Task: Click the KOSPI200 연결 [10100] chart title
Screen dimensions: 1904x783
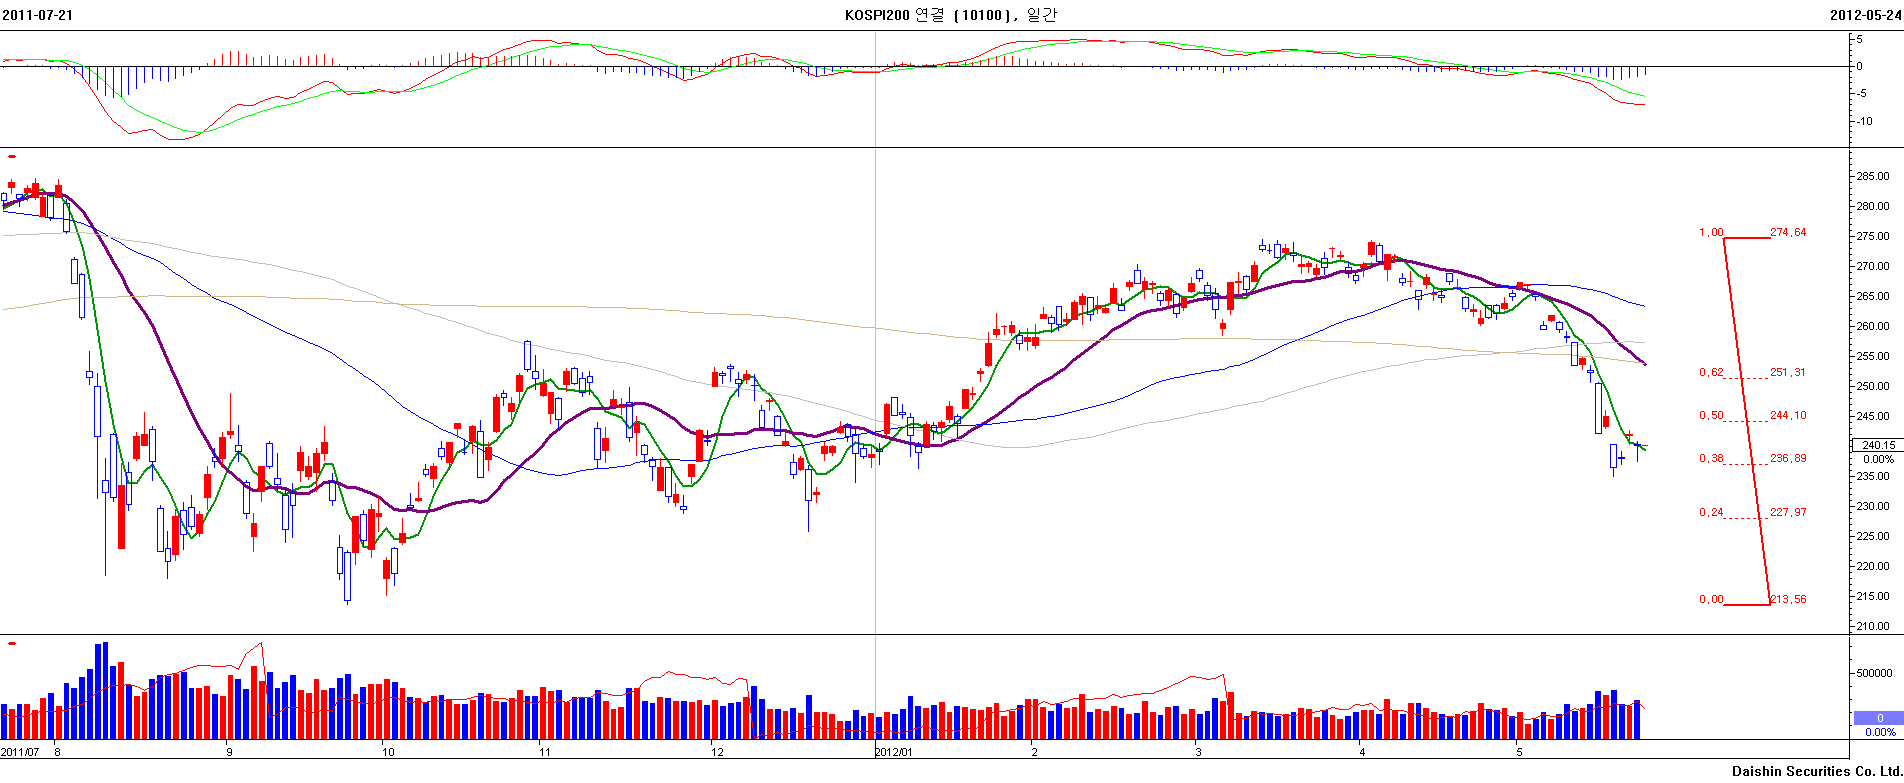Action: pyautogui.click(x=950, y=15)
